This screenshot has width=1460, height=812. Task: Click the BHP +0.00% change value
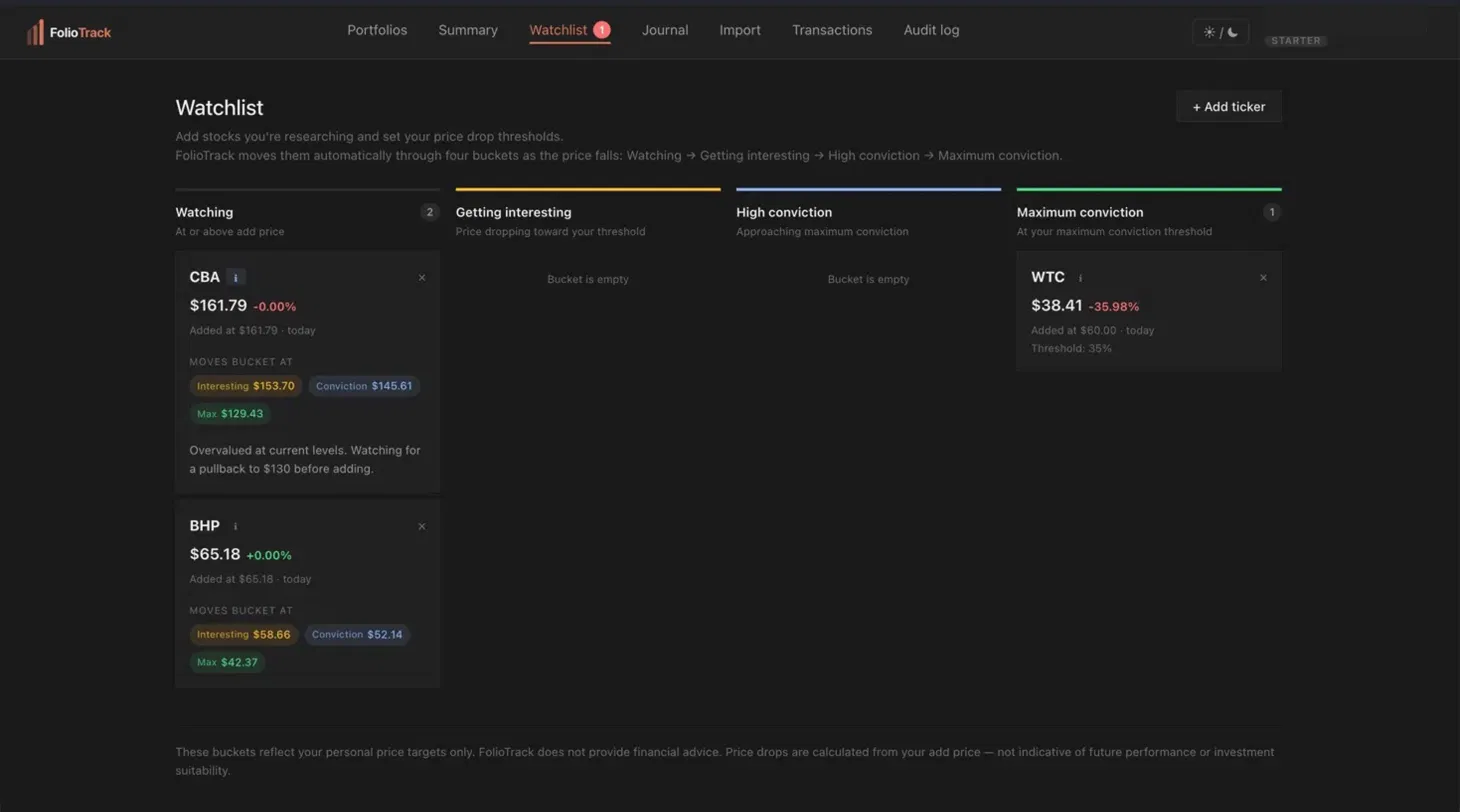(x=269, y=555)
